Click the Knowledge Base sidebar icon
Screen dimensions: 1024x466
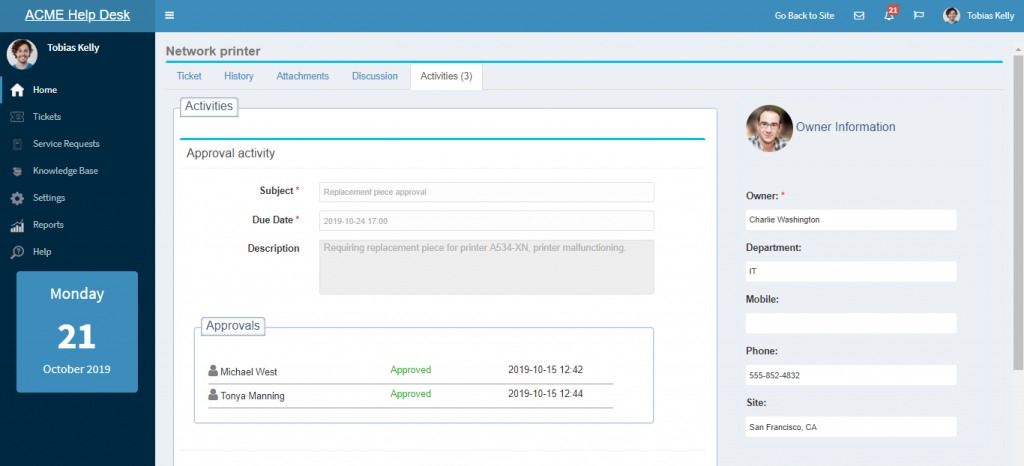point(18,171)
